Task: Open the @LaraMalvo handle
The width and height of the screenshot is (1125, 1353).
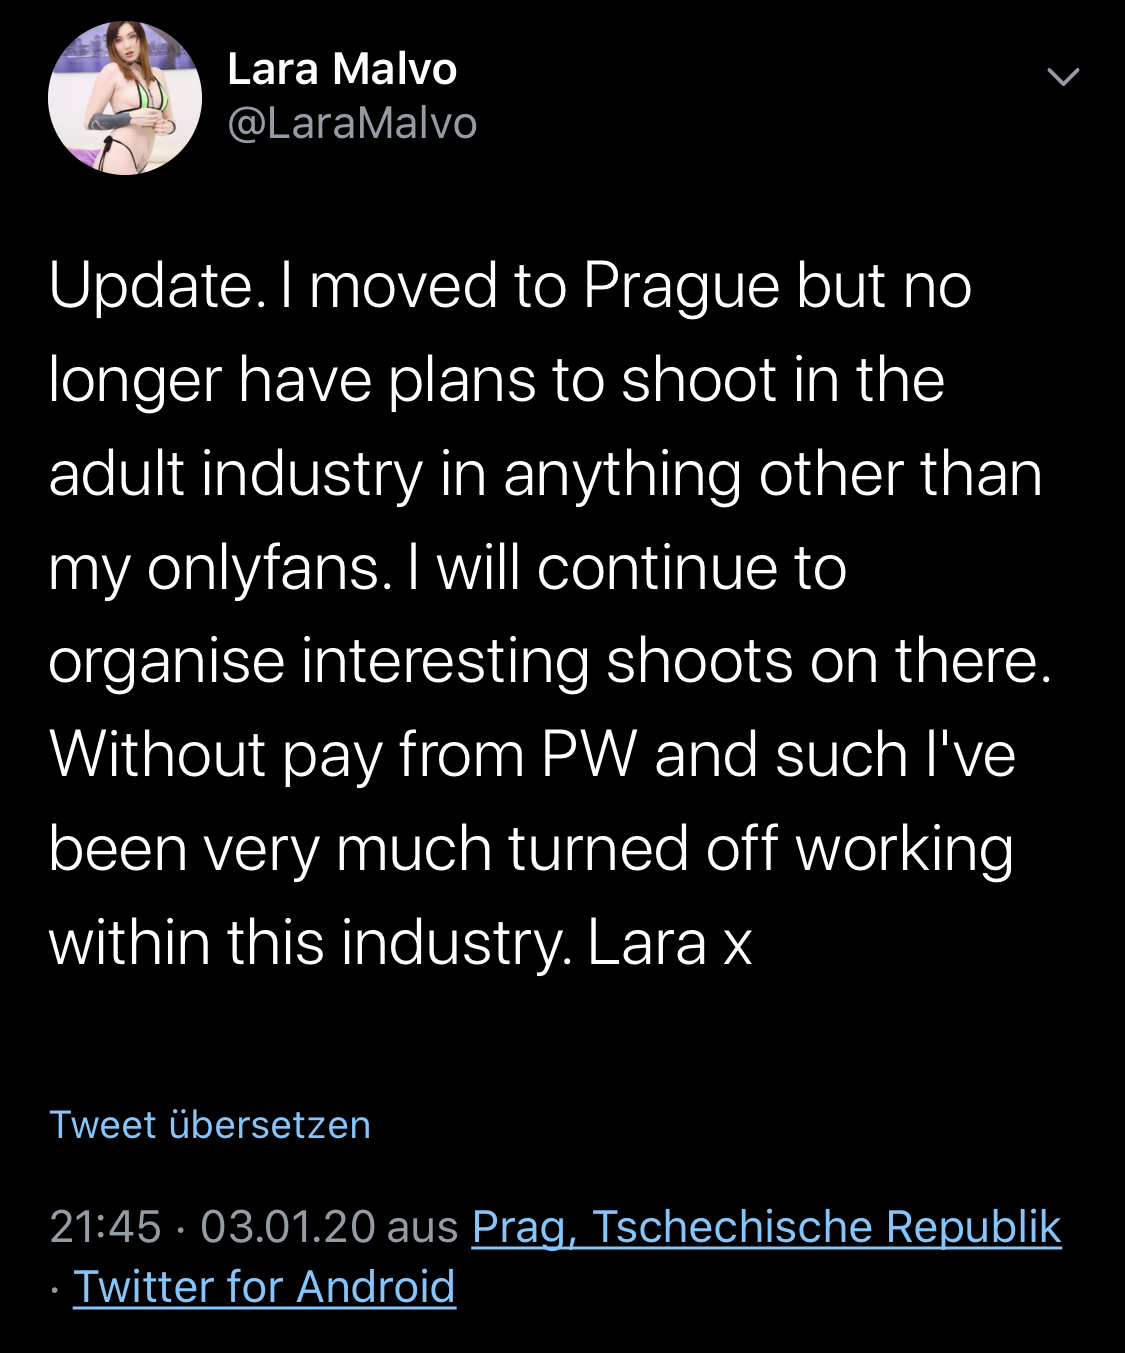Action: [352, 123]
